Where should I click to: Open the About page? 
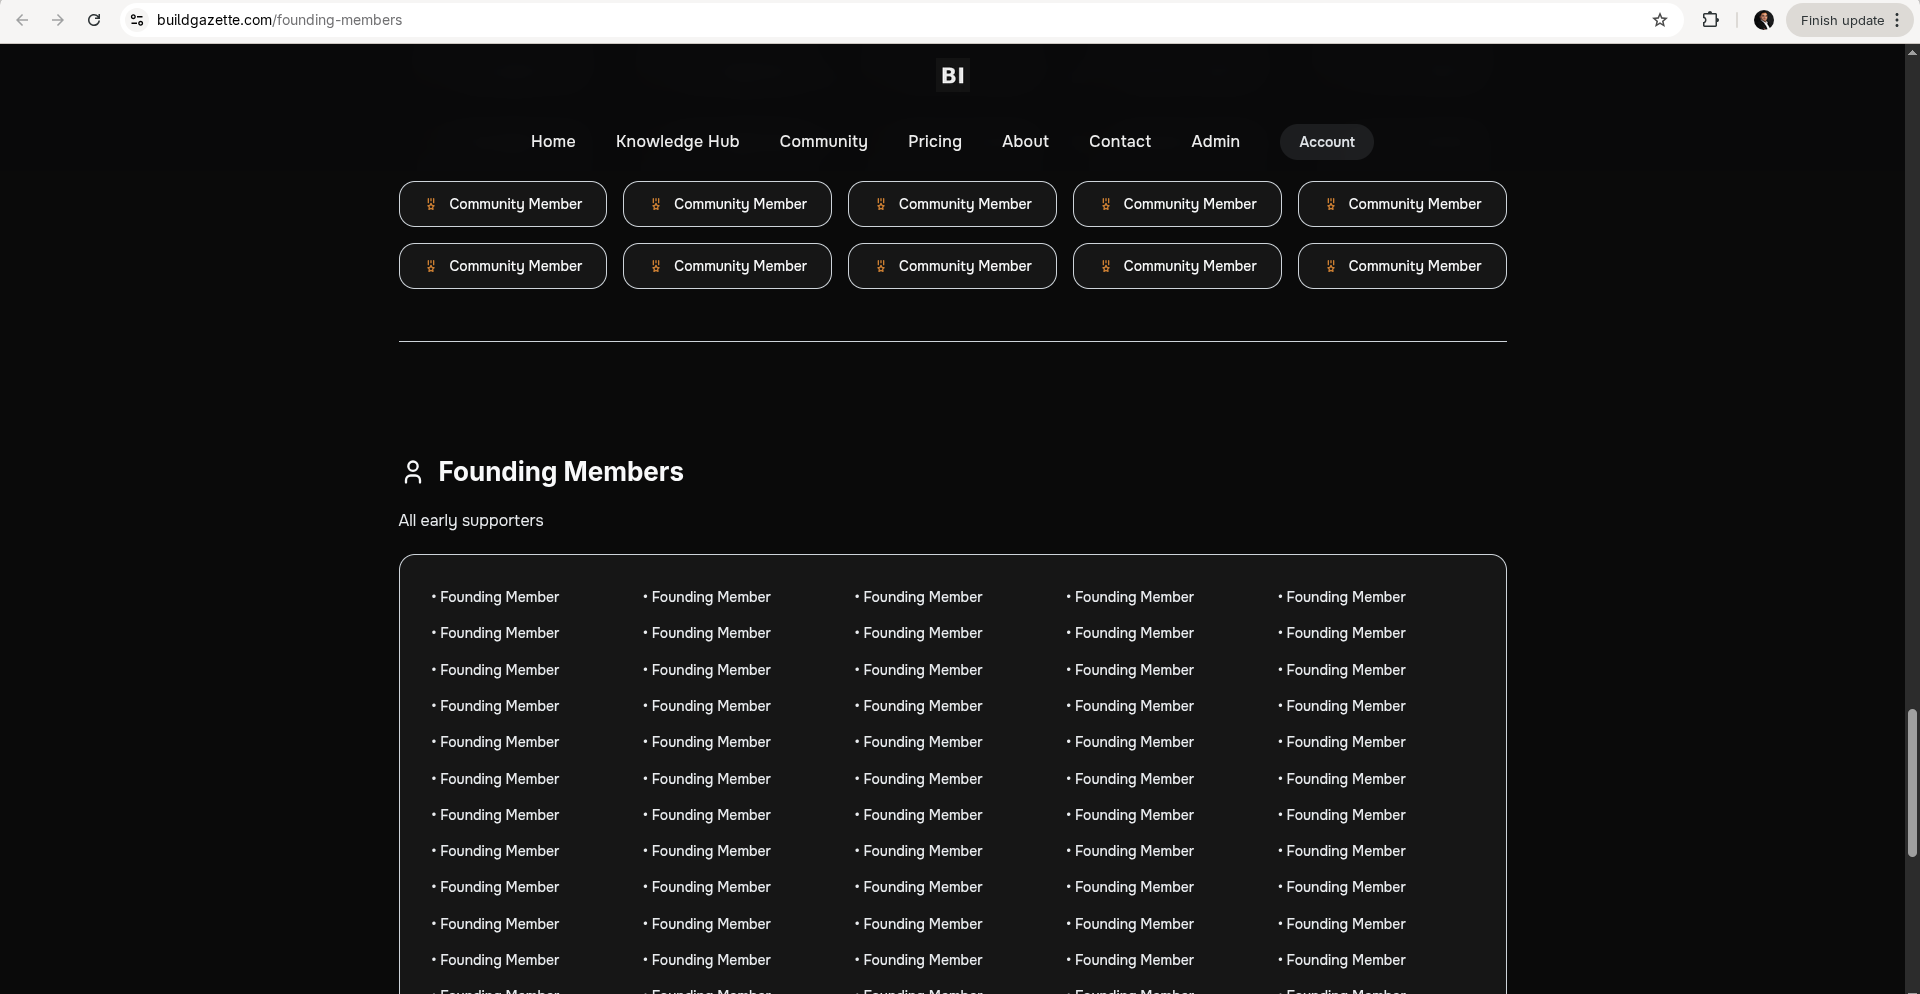pos(1026,142)
